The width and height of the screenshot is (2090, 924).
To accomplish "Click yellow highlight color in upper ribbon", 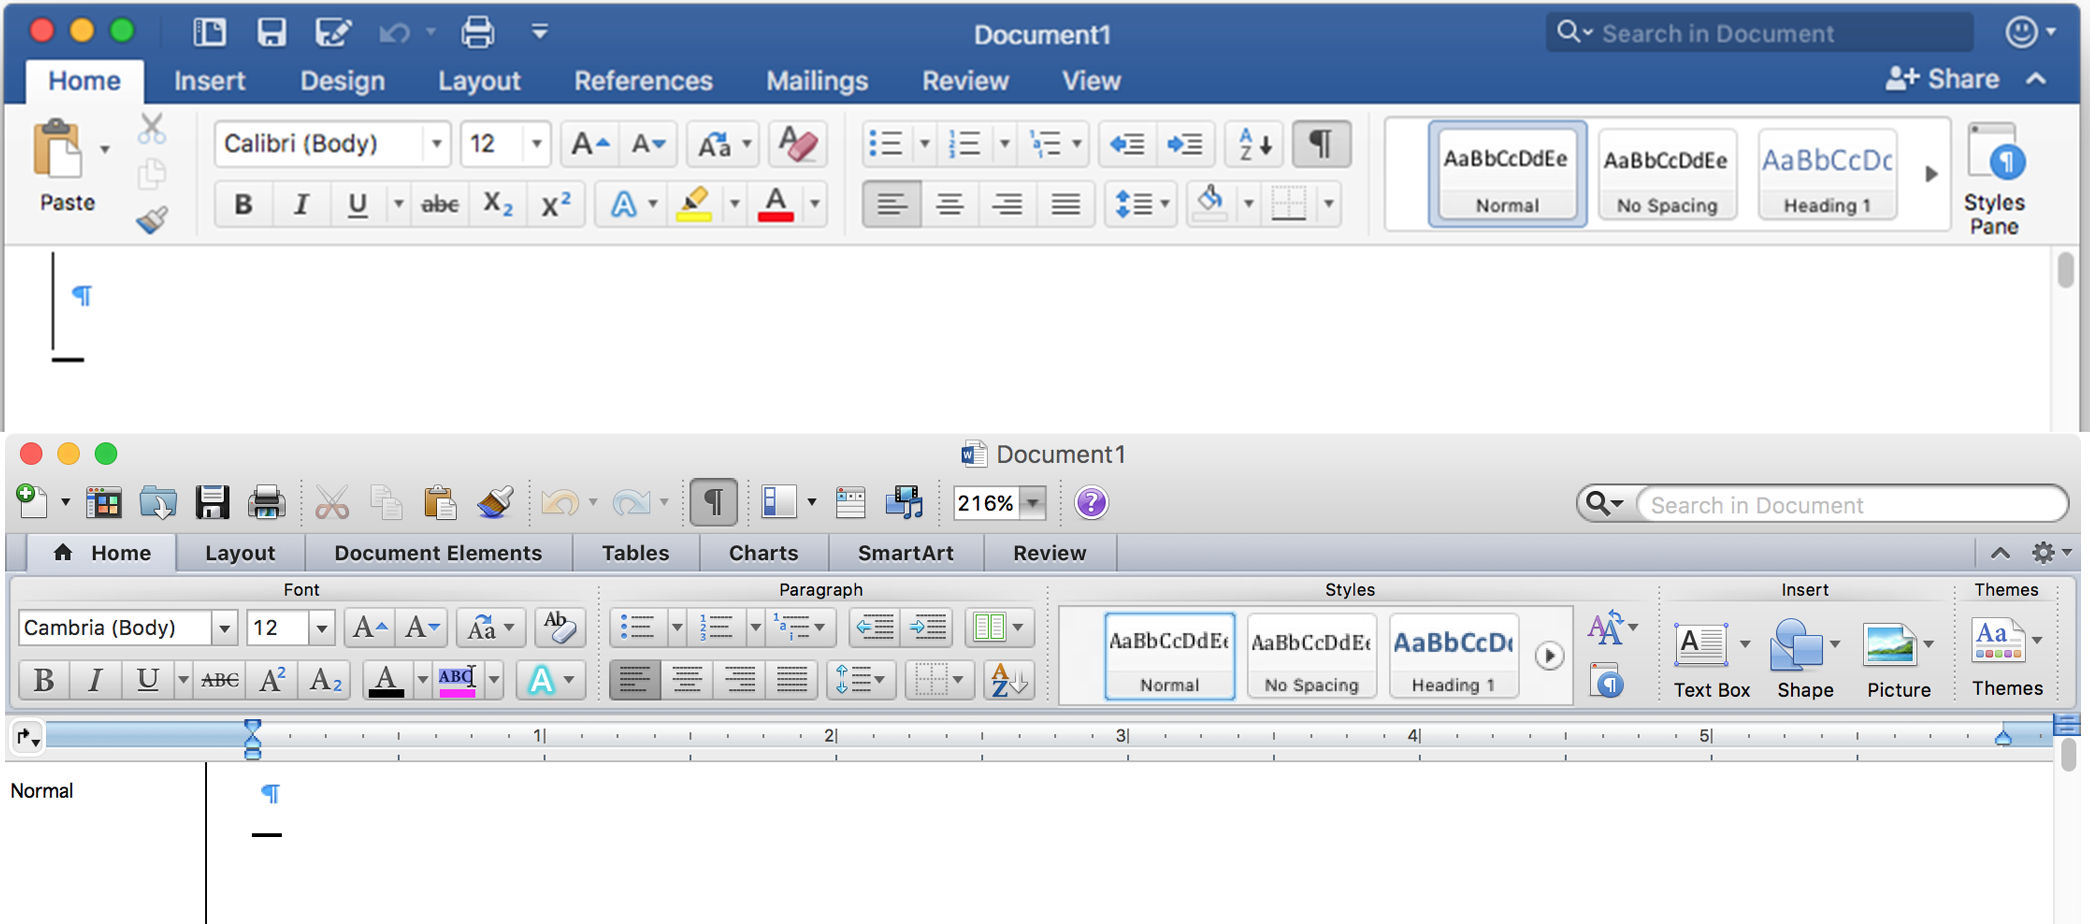I will [694, 204].
